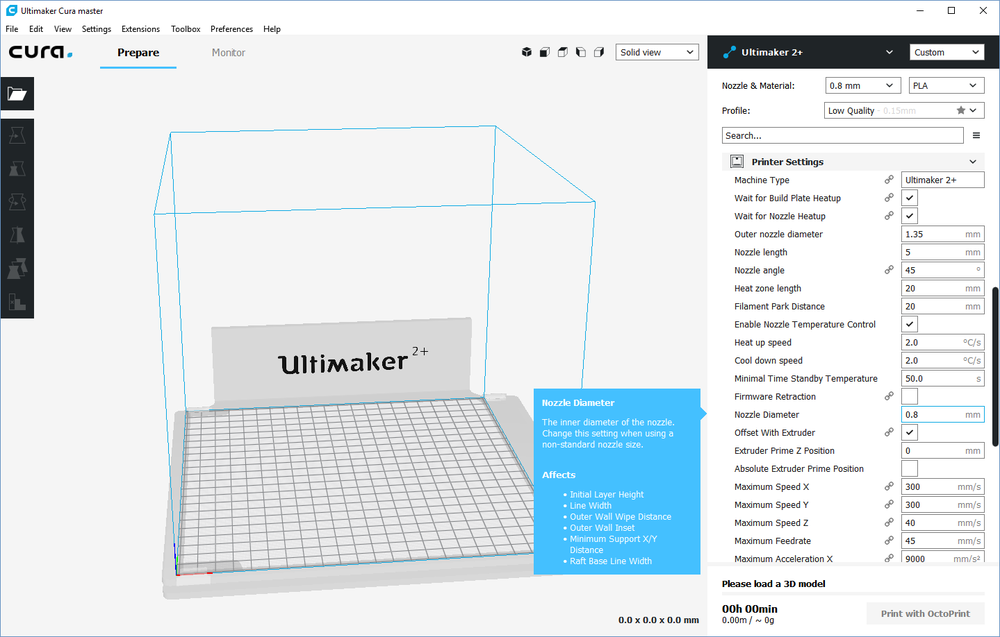
Task: Open the 0.8 mm nozzle size dropdown
Action: click(863, 86)
